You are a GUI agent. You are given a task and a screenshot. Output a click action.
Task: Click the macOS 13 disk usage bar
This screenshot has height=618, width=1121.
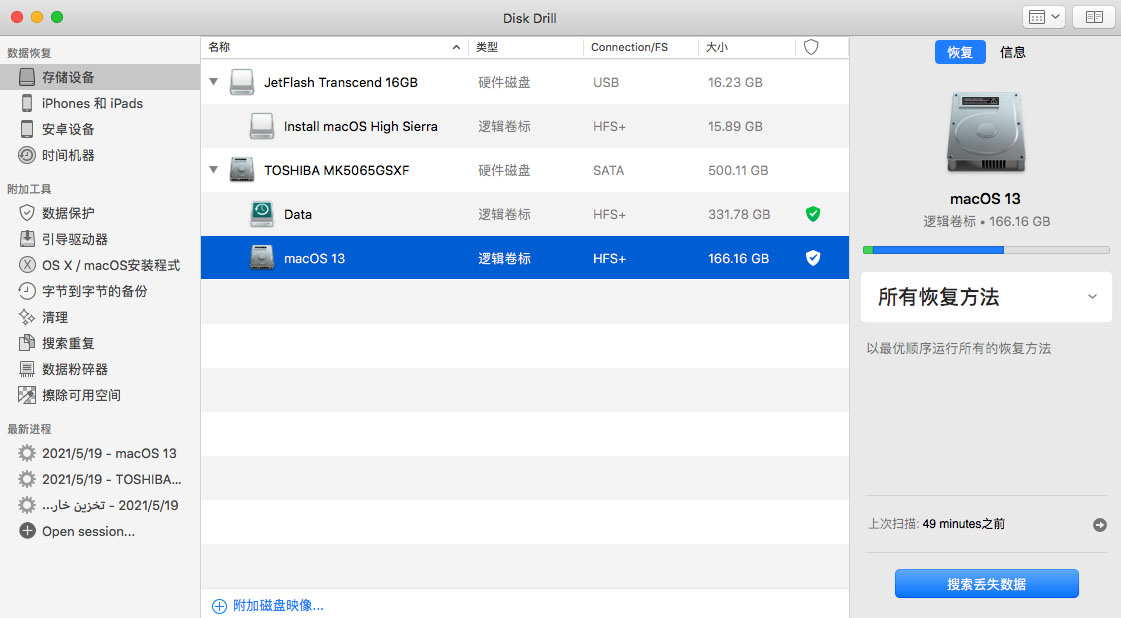click(986, 250)
